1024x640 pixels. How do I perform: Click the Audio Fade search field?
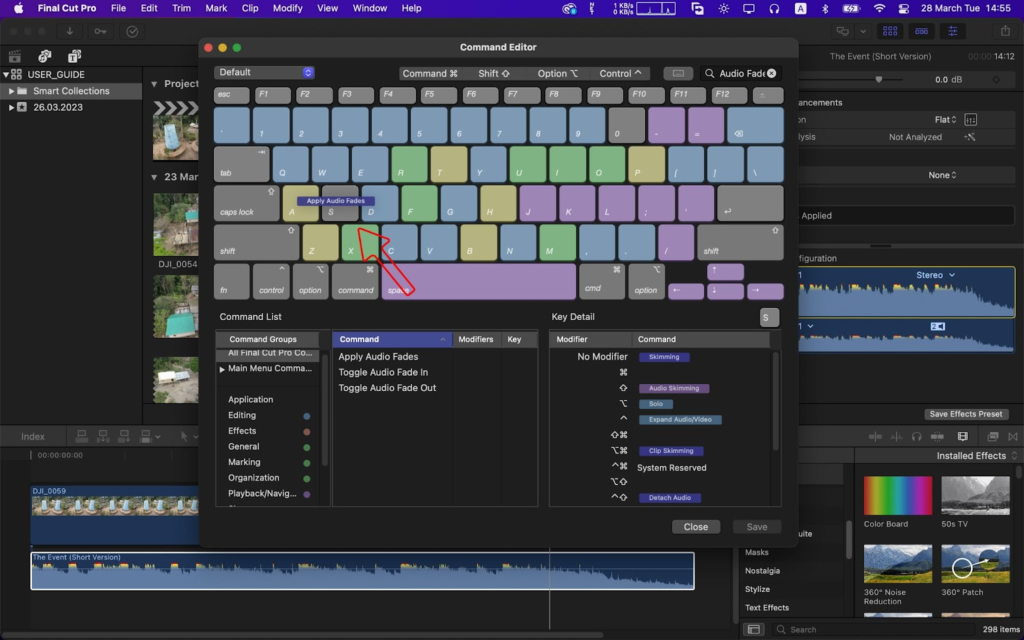click(x=742, y=73)
